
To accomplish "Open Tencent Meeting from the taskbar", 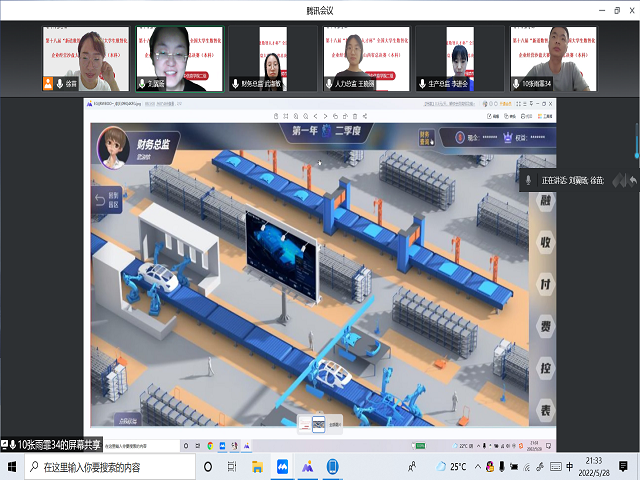I will coord(283,467).
